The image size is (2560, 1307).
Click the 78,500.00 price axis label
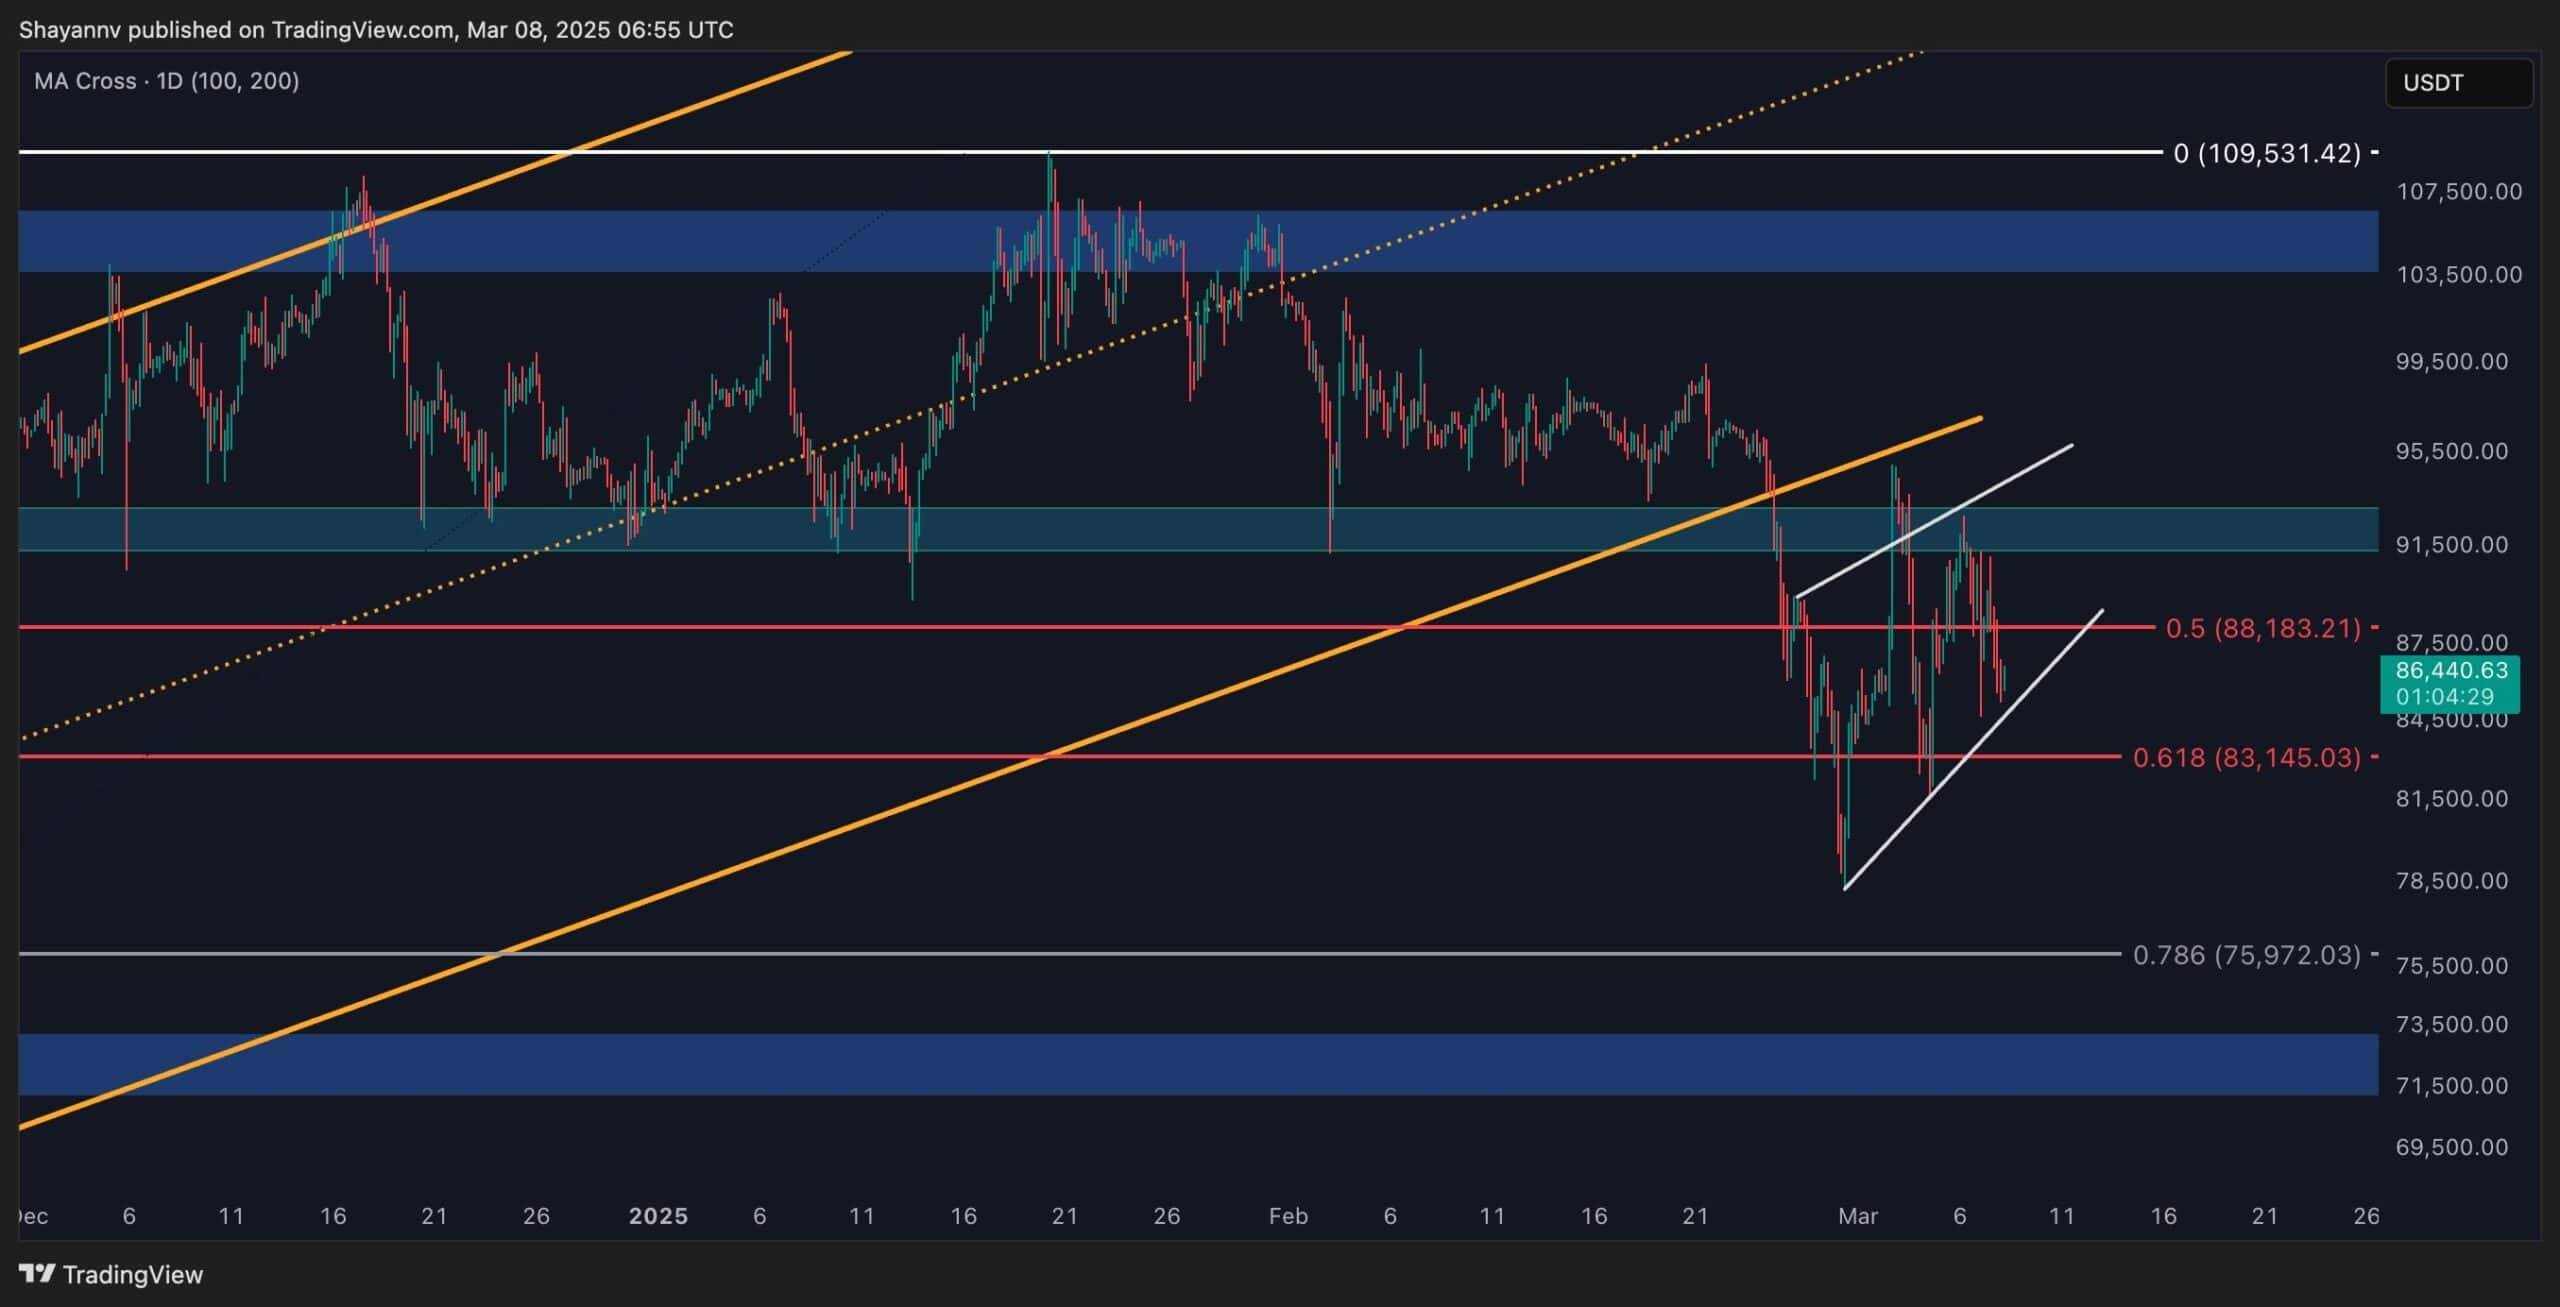(x=2451, y=881)
